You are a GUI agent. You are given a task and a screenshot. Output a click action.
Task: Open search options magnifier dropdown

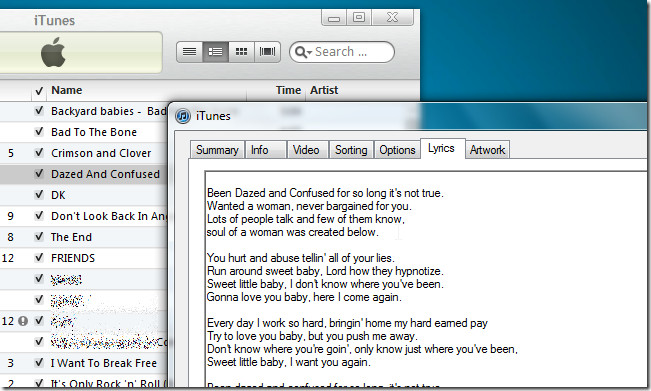coord(302,52)
